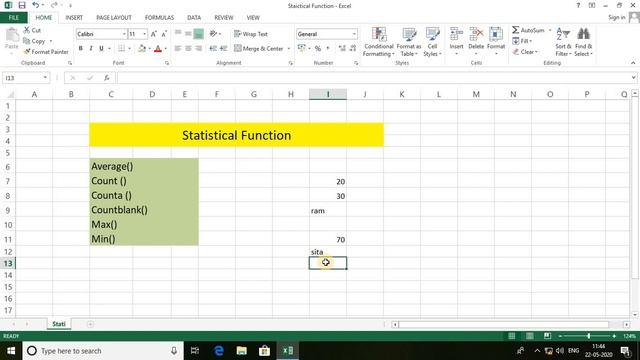The image size is (640, 360).
Task: Open Format as Table gallery
Action: [409, 42]
